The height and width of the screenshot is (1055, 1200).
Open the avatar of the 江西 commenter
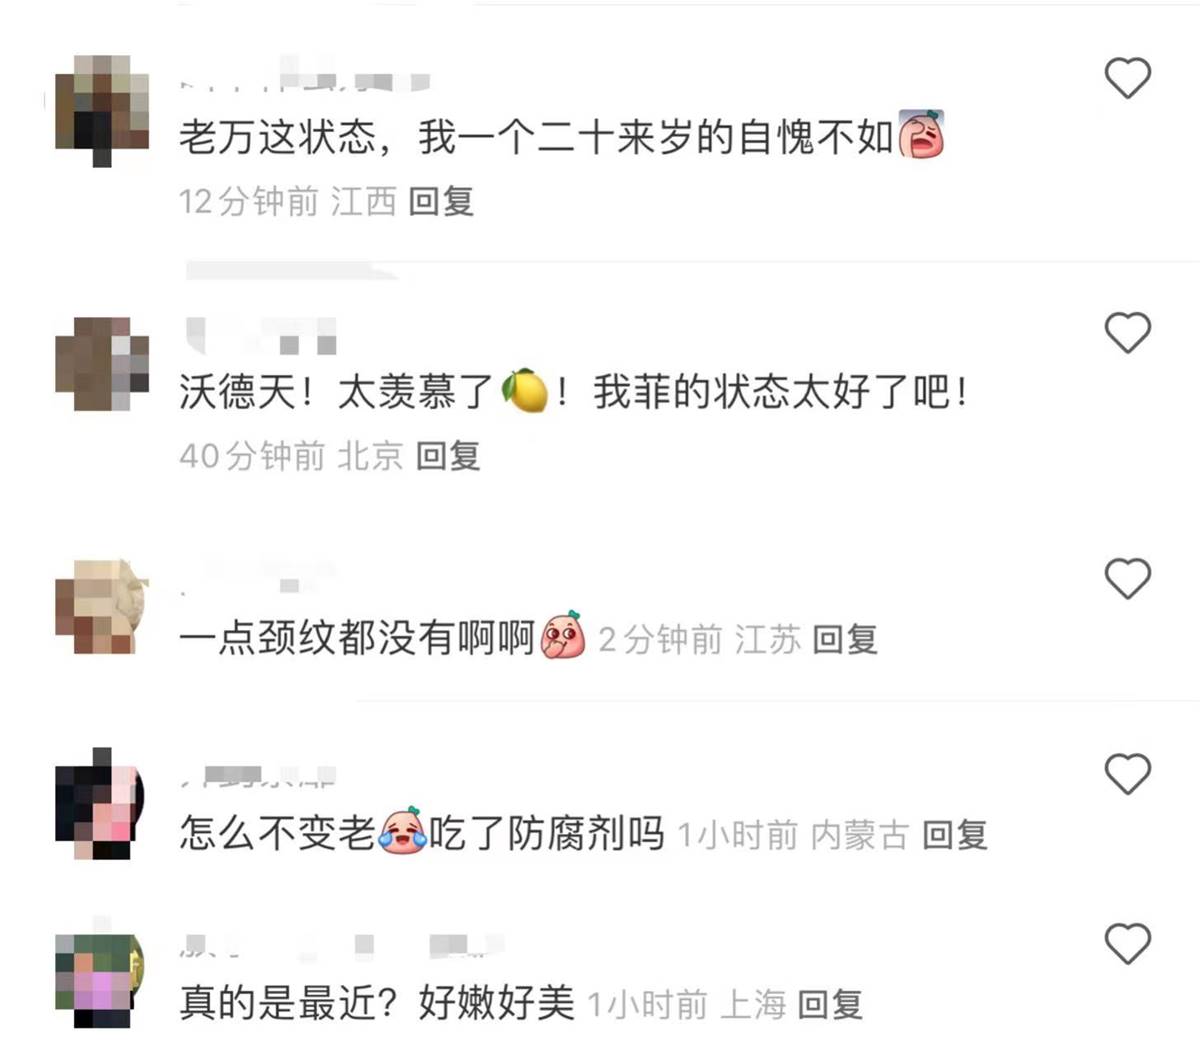coord(100,110)
